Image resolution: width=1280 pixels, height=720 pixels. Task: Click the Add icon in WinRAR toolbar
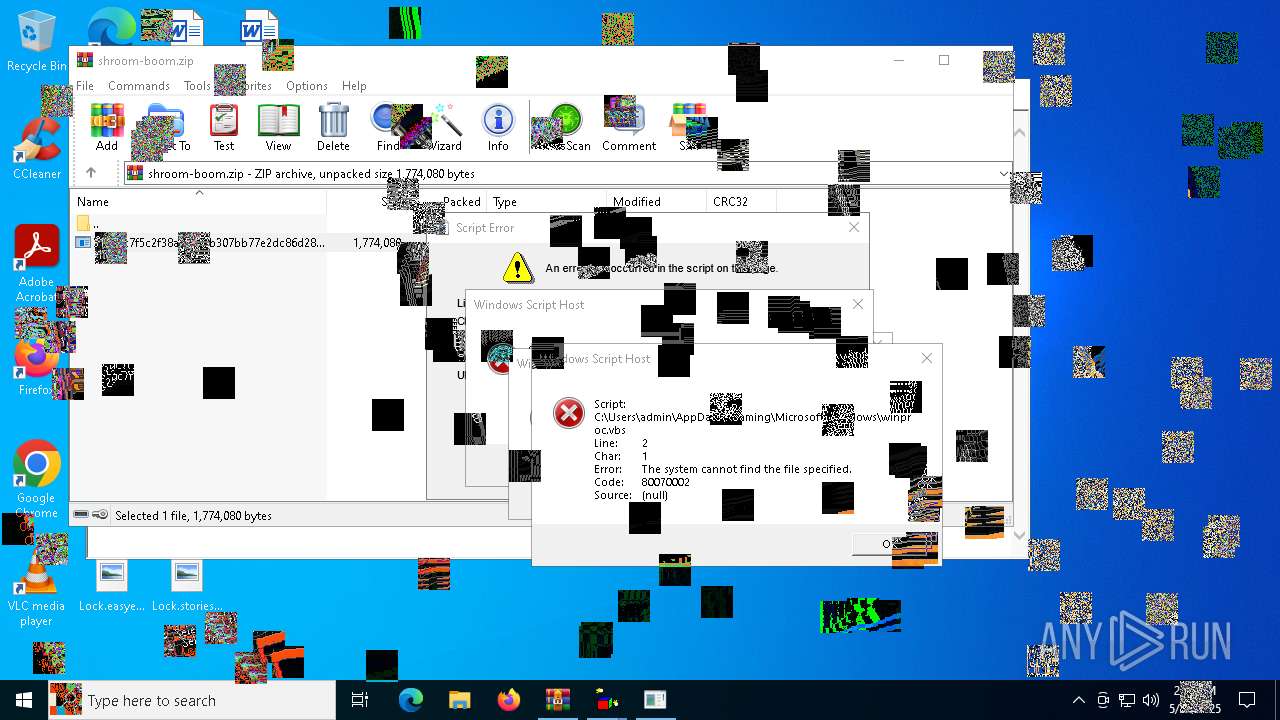point(107,127)
